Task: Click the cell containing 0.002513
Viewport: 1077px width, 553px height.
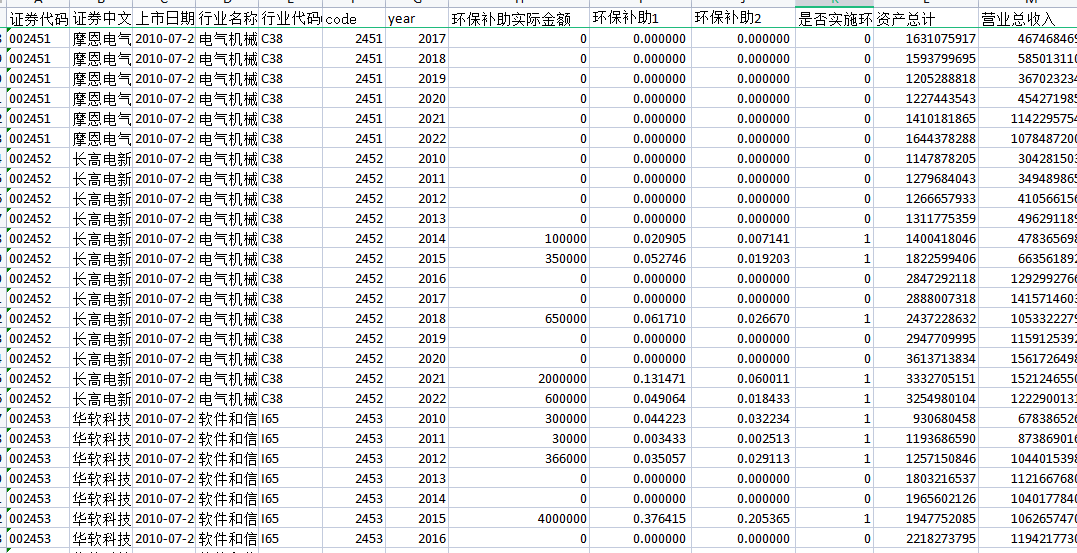Action: coord(744,438)
